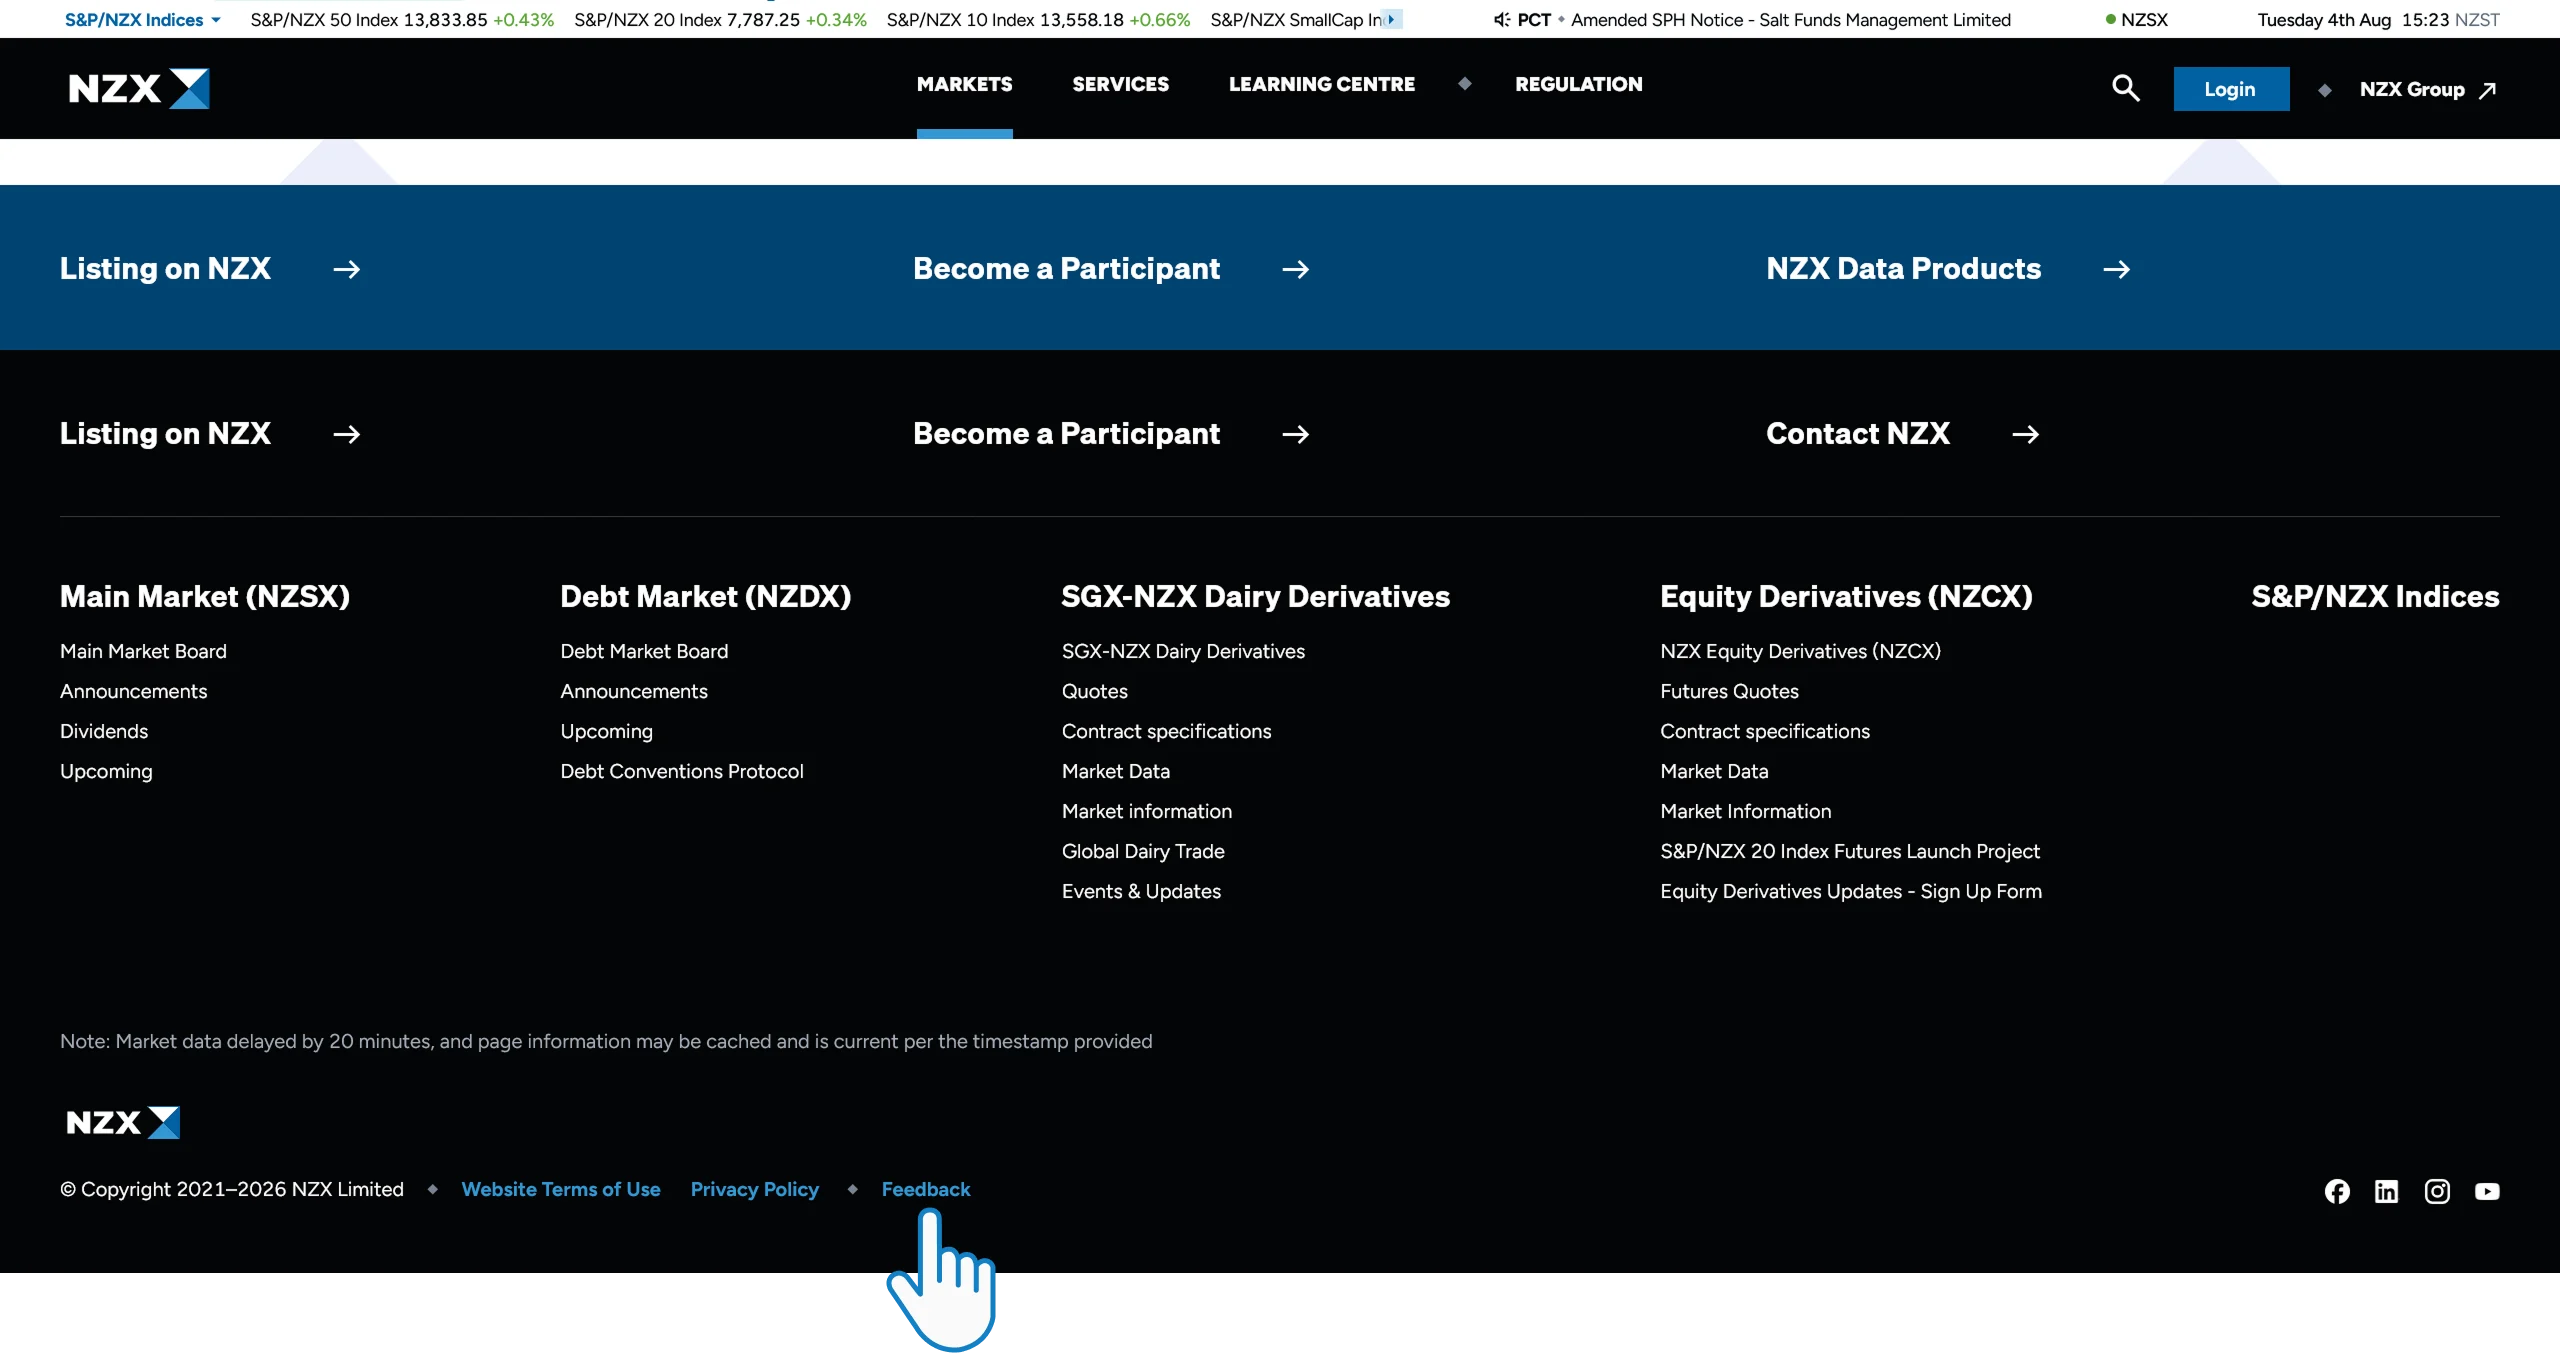Open Contract specifications under Equity Derivatives
The width and height of the screenshot is (2560, 1353).
tap(1765, 731)
